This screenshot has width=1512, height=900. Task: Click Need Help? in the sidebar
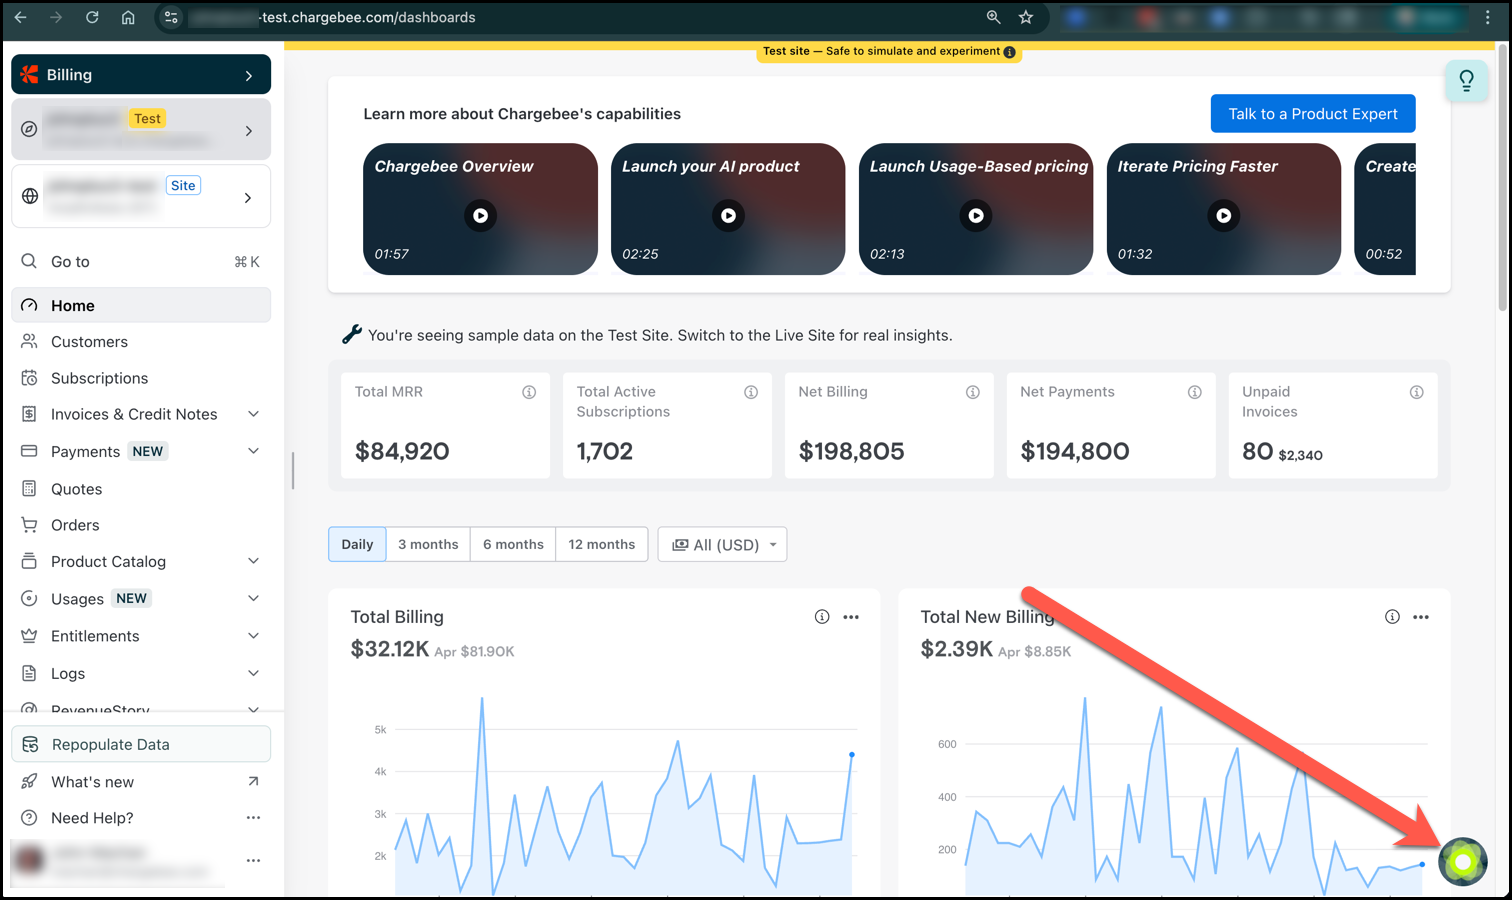tap(92, 818)
